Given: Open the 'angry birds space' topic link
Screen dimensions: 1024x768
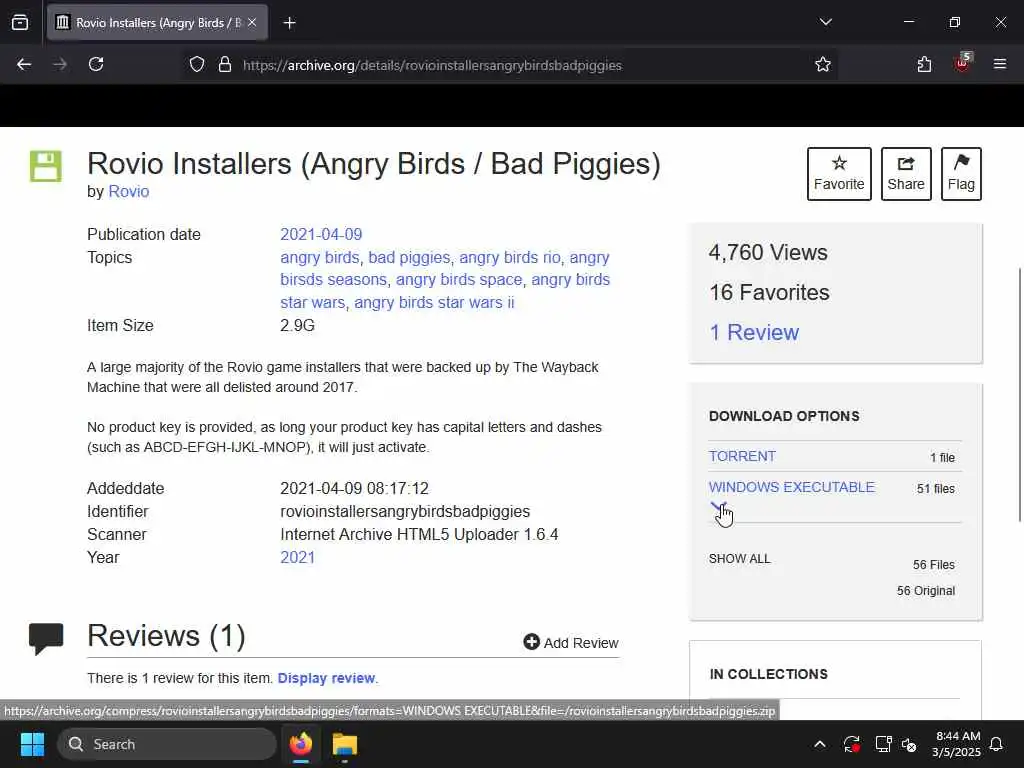Looking at the screenshot, I should (459, 280).
